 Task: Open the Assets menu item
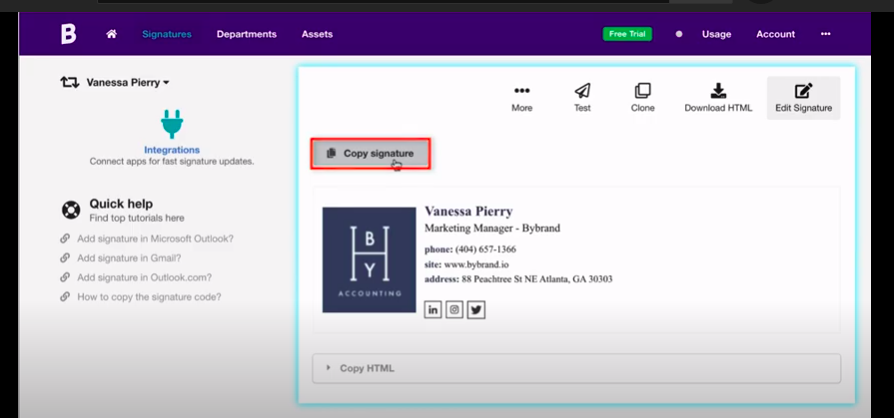coord(317,34)
